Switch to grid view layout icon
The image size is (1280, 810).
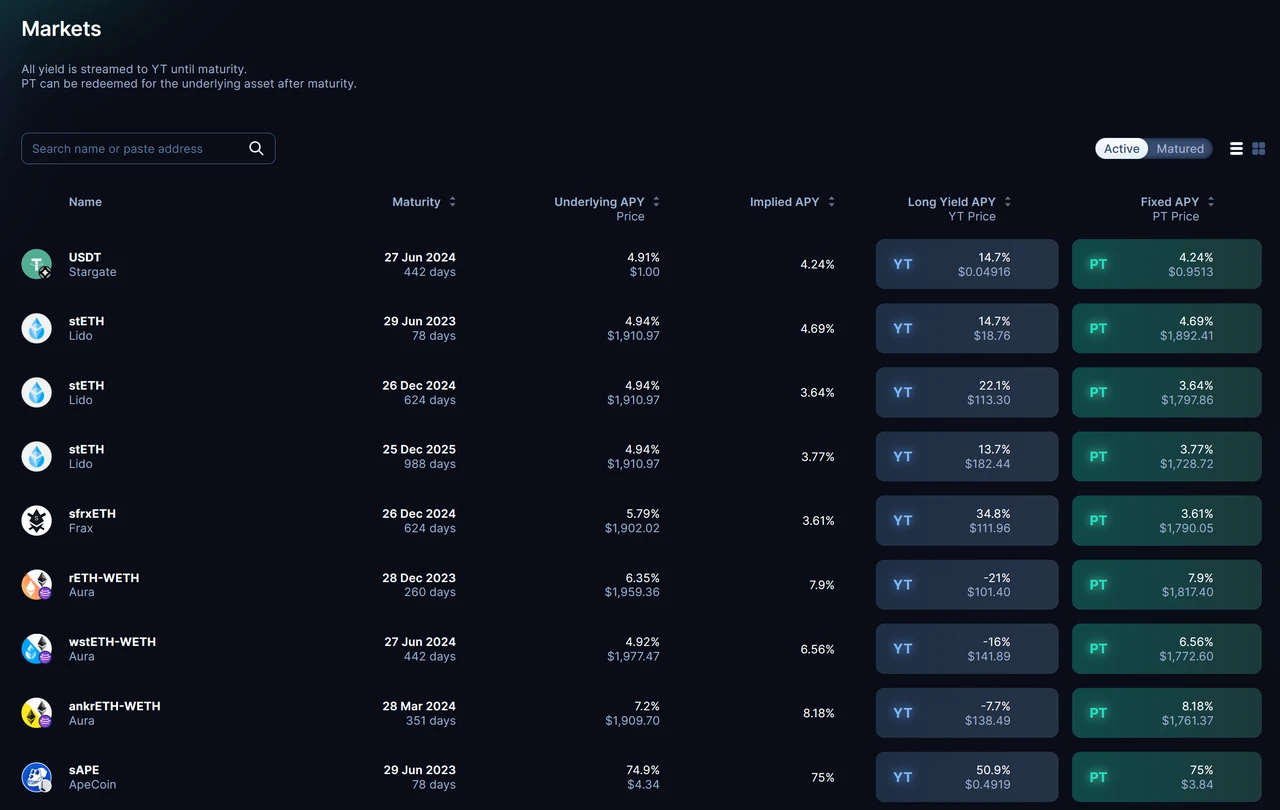[1259, 148]
